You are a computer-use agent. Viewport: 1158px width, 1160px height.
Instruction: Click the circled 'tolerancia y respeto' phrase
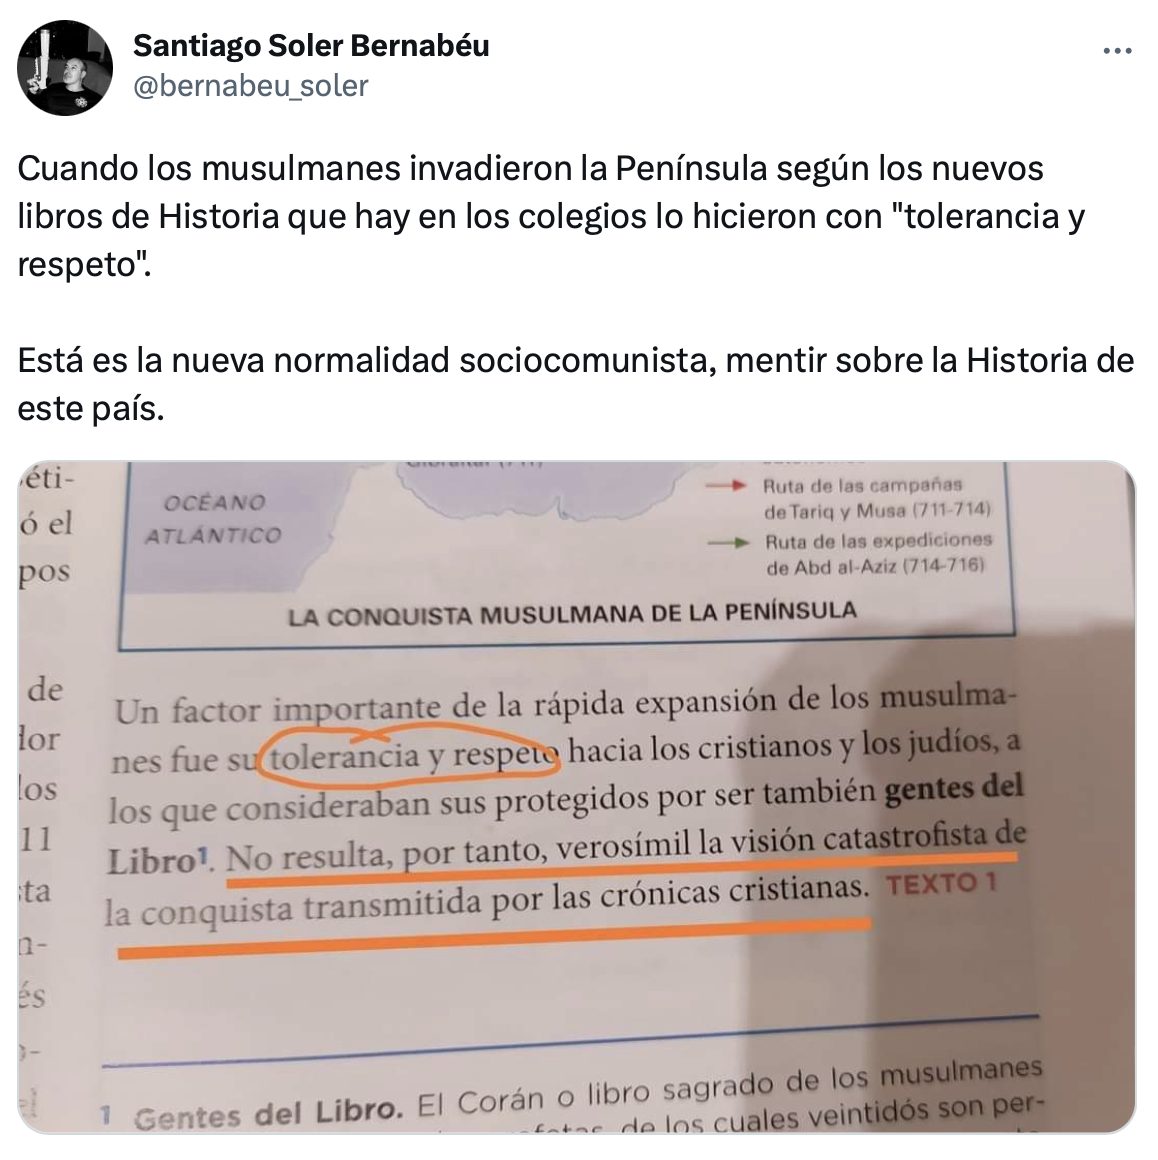click(411, 755)
